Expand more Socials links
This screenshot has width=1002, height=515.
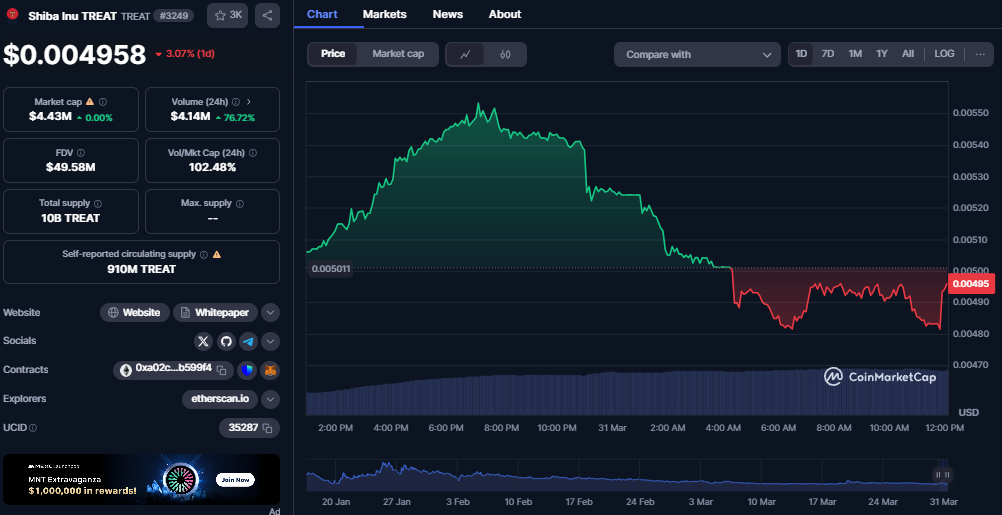(270, 341)
